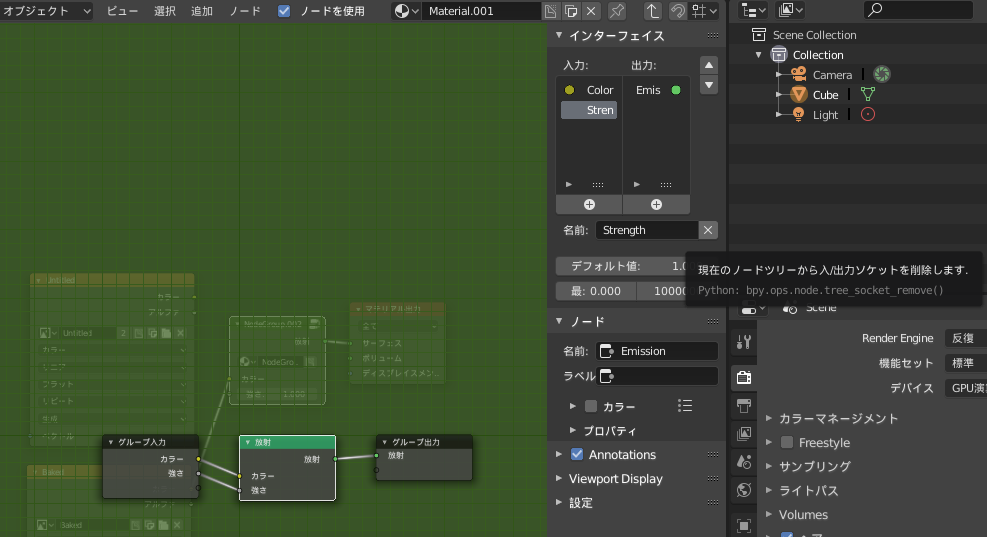The width and height of the screenshot is (987, 537).
Task: Expand the 設定 panel
Action: point(559,503)
